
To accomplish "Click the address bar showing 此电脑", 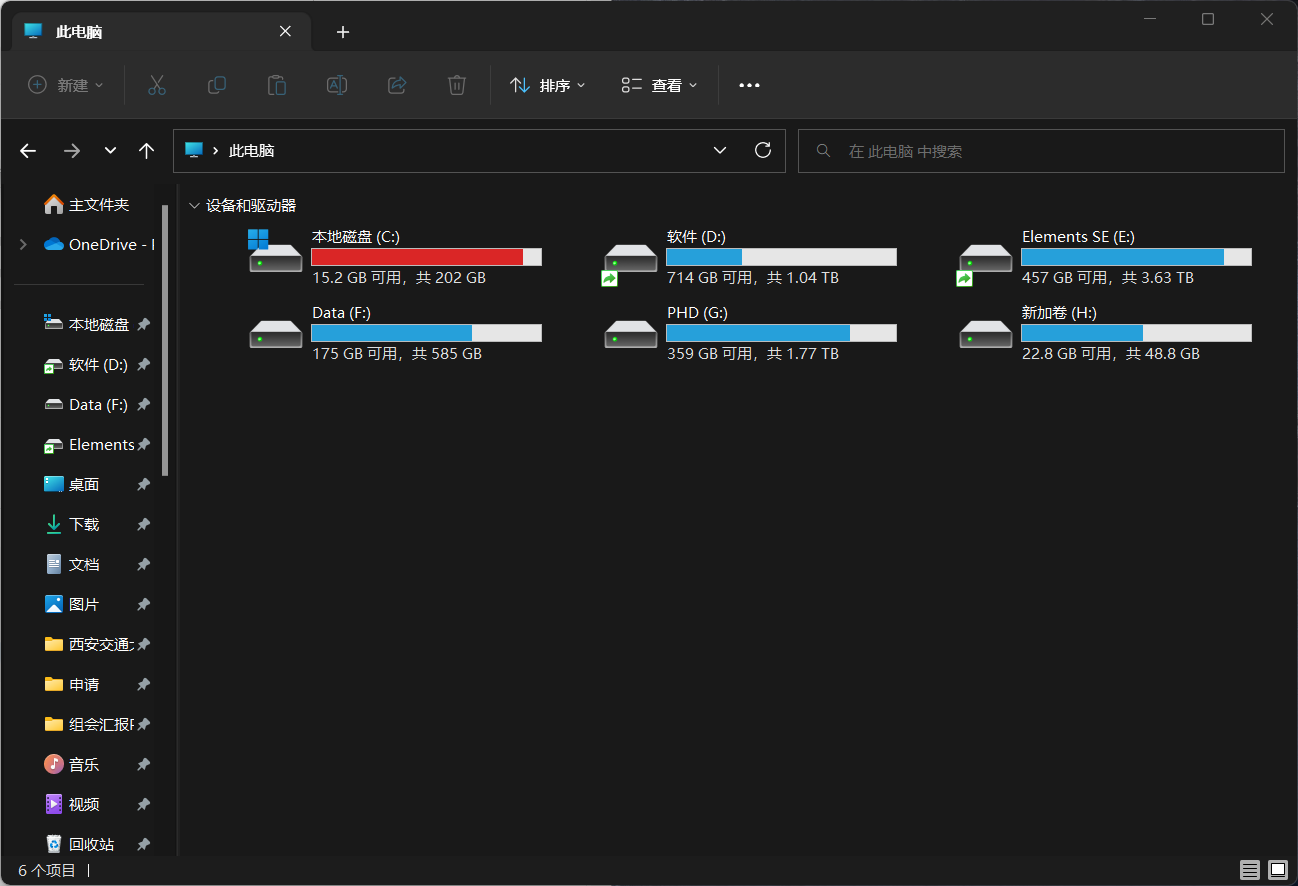I will [x=479, y=151].
